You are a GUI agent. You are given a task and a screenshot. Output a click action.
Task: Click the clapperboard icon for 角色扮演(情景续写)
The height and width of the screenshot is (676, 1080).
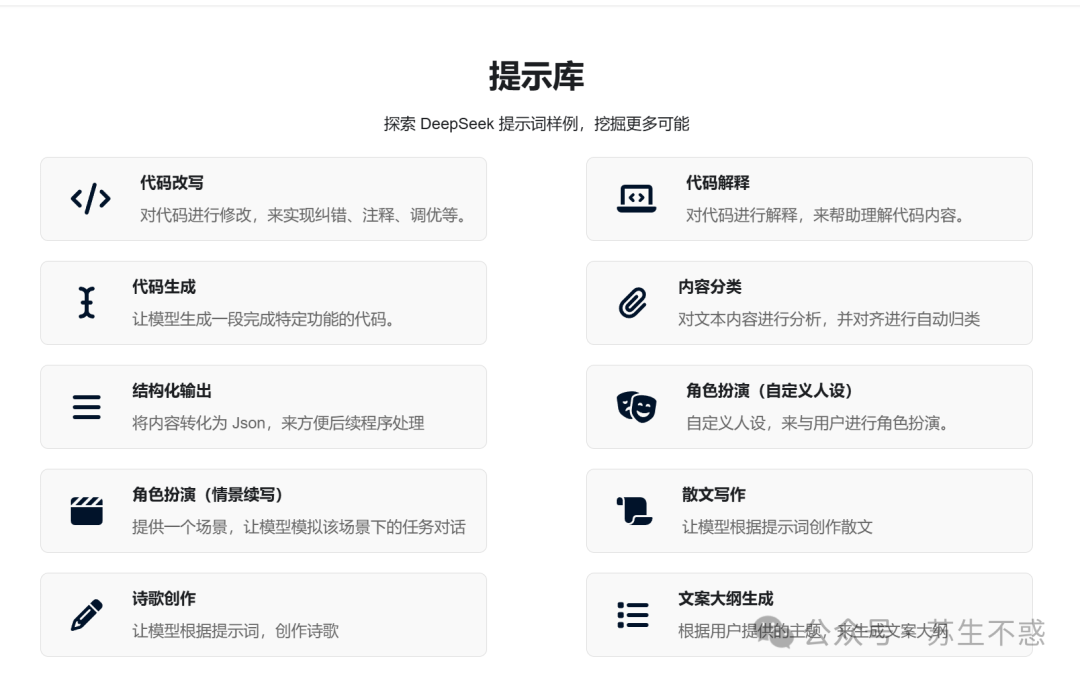87,511
